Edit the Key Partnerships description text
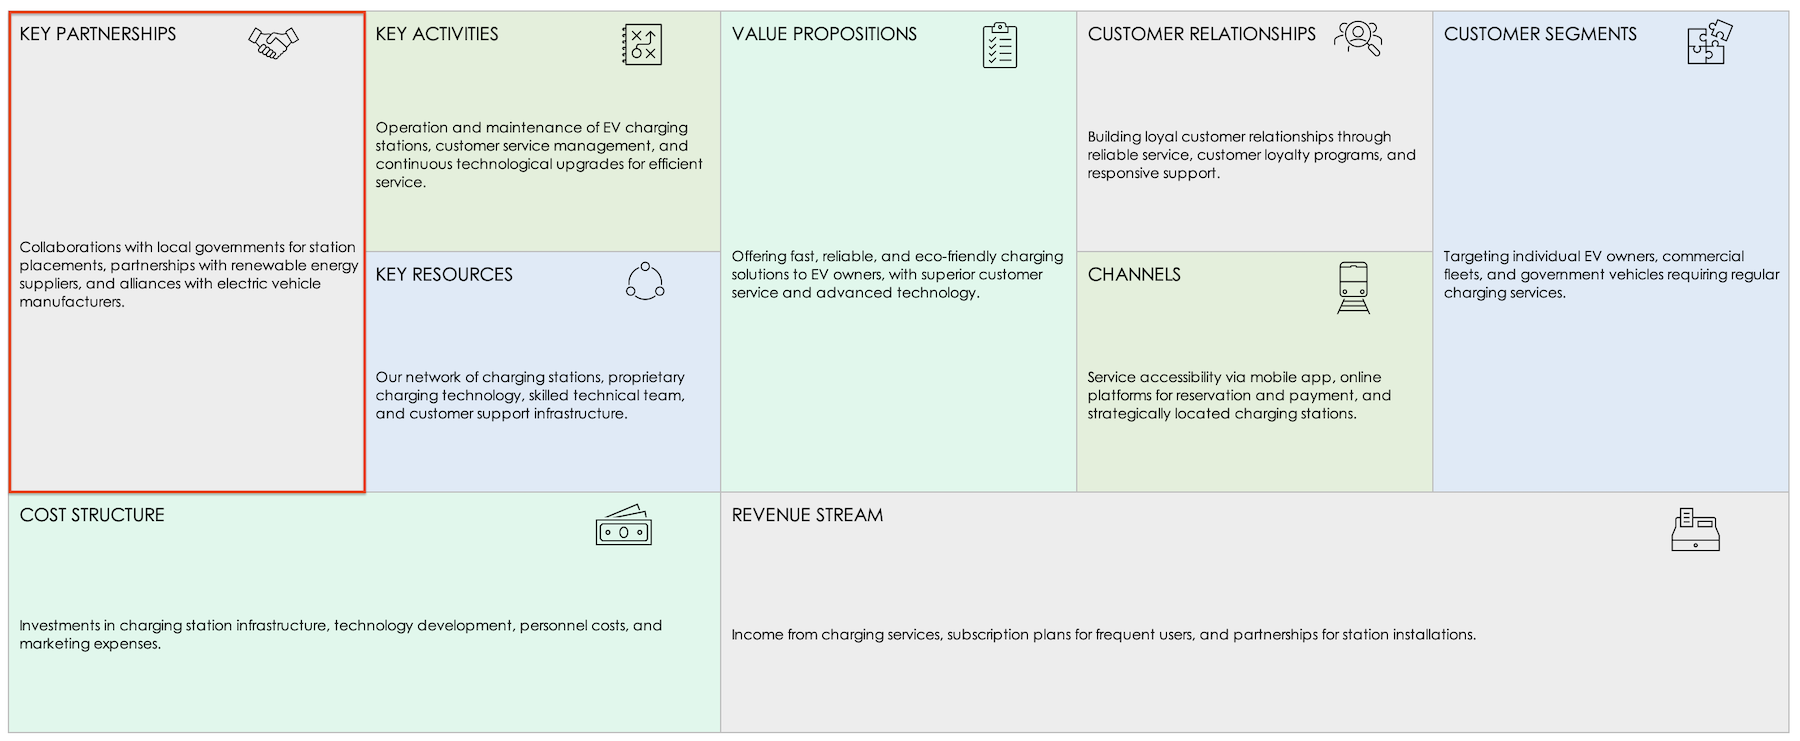Image resolution: width=1800 pixels, height=741 pixels. coord(188,274)
